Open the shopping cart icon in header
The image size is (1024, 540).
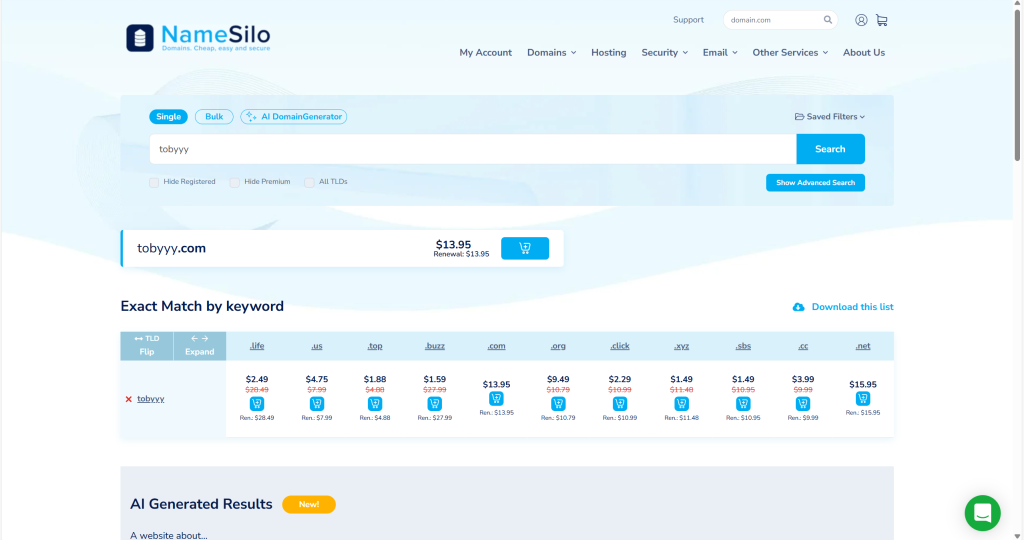tap(882, 20)
